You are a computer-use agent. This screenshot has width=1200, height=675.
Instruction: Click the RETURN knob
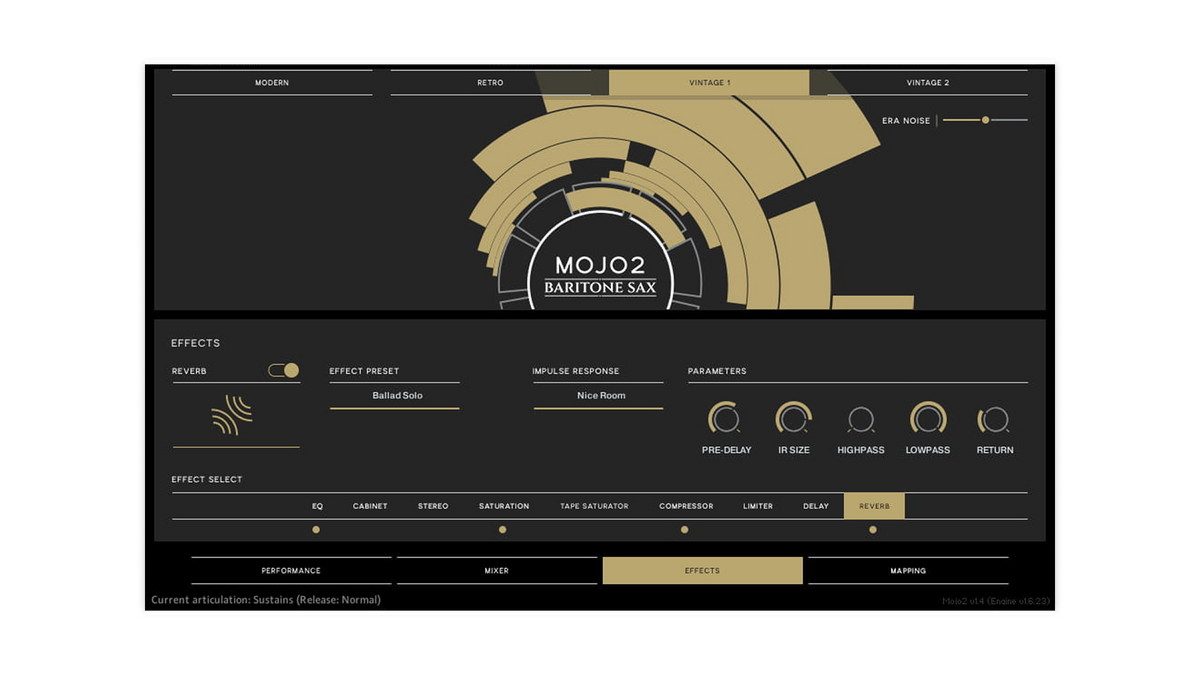[x=994, y=419]
